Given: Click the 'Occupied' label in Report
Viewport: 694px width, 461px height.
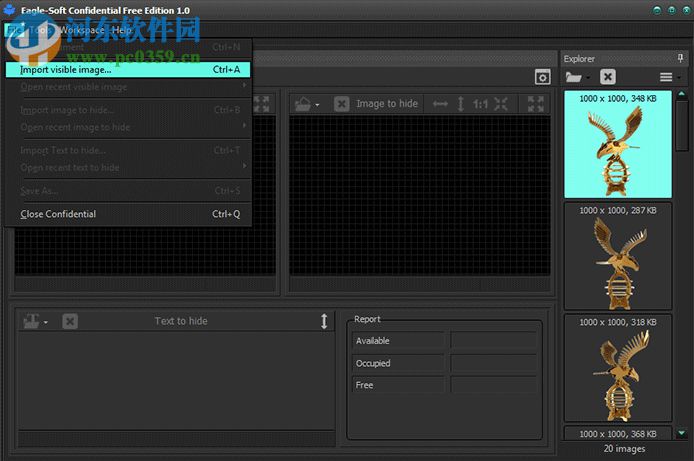Looking at the screenshot, I should click(373, 363).
